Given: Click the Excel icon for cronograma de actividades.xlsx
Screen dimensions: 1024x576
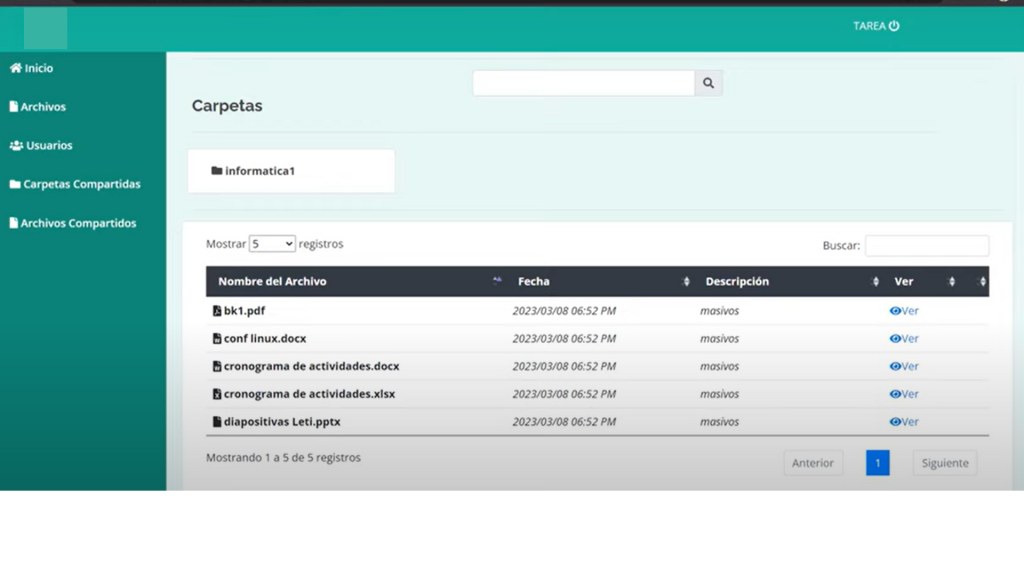Looking at the screenshot, I should click(x=217, y=394).
